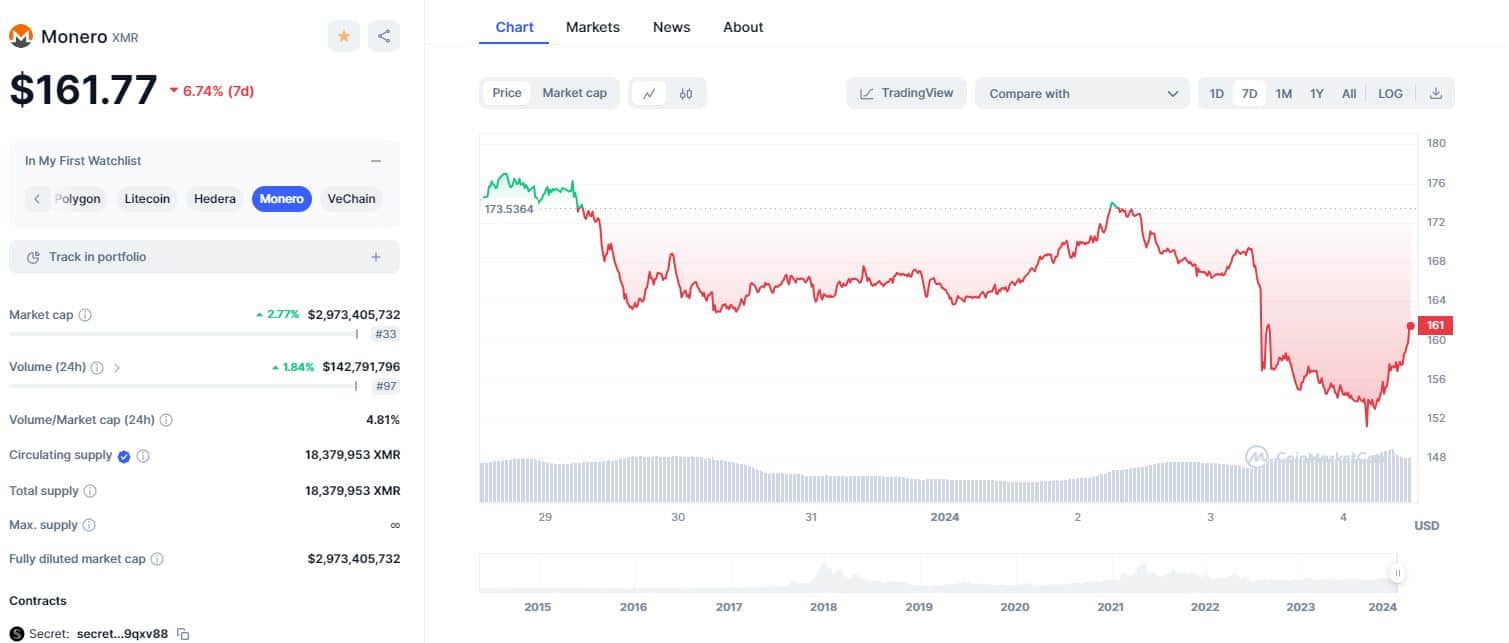This screenshot has width=1509, height=643.
Task: Click the volume rank bar
Action: pyautogui.click(x=183, y=386)
